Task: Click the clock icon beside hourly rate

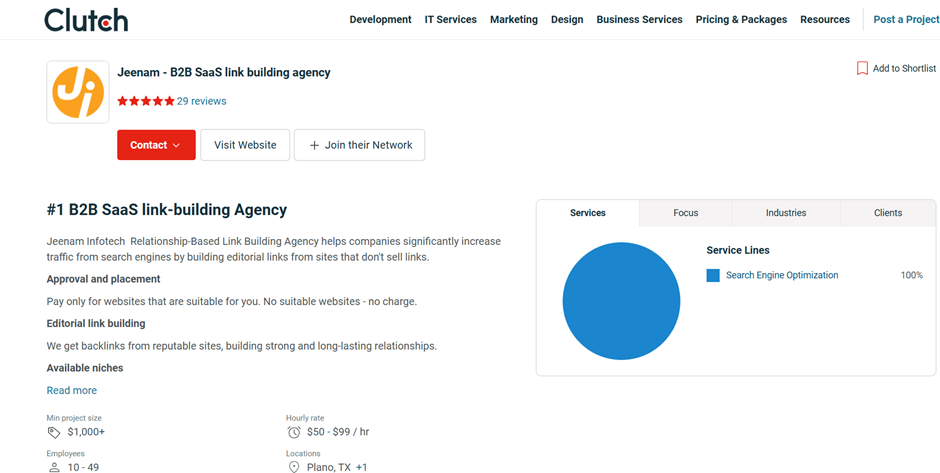Action: click(294, 432)
